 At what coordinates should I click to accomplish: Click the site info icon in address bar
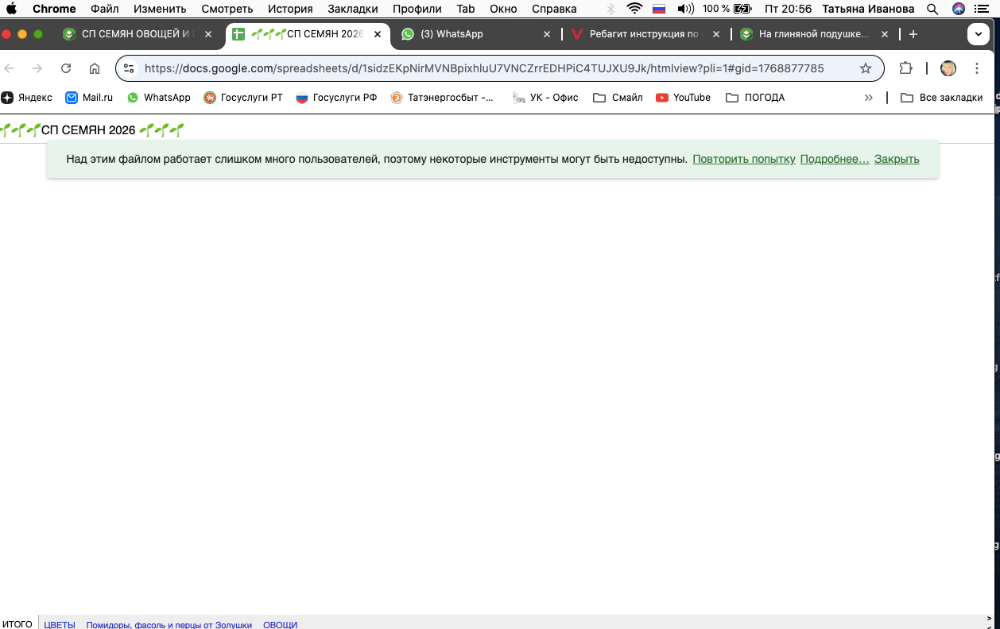click(x=129, y=69)
